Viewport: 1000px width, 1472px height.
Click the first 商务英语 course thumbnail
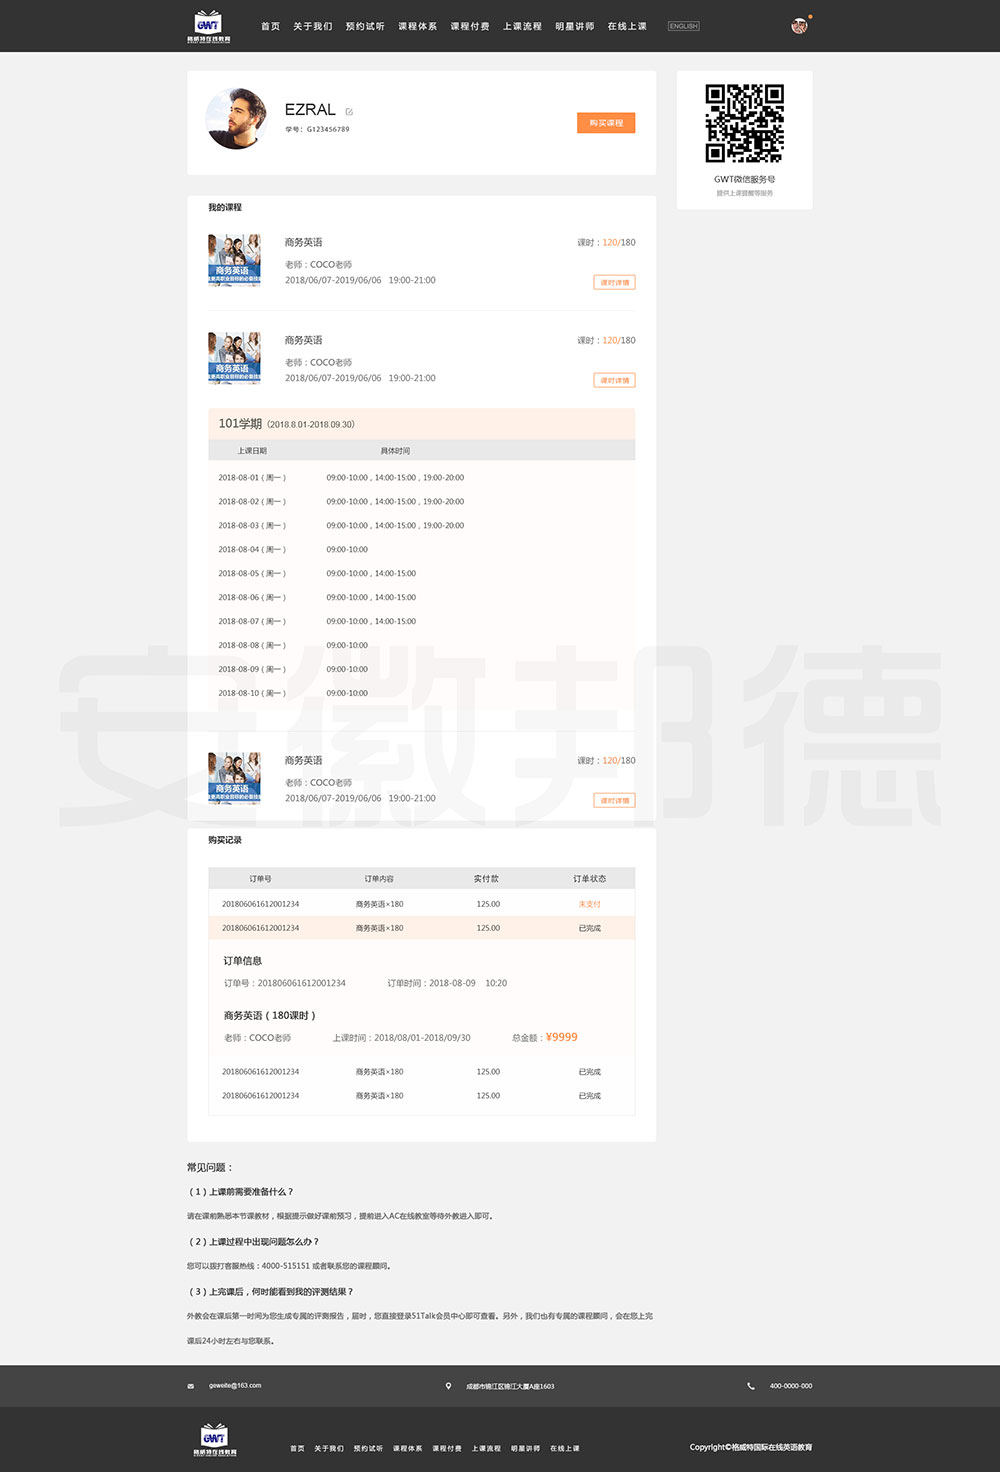point(234,260)
